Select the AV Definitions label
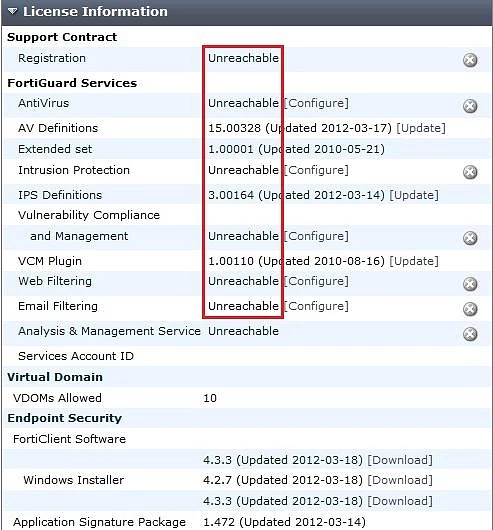493x530 pixels. pyautogui.click(x=58, y=128)
